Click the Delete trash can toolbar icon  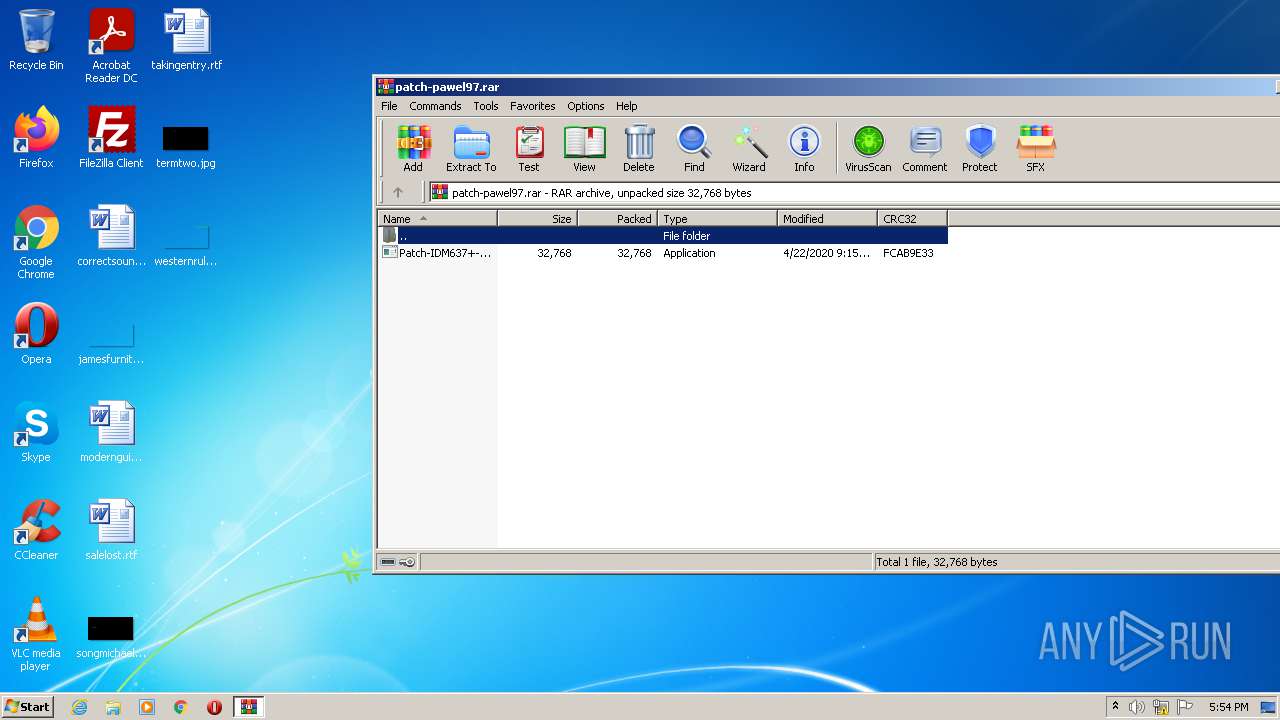(639, 148)
